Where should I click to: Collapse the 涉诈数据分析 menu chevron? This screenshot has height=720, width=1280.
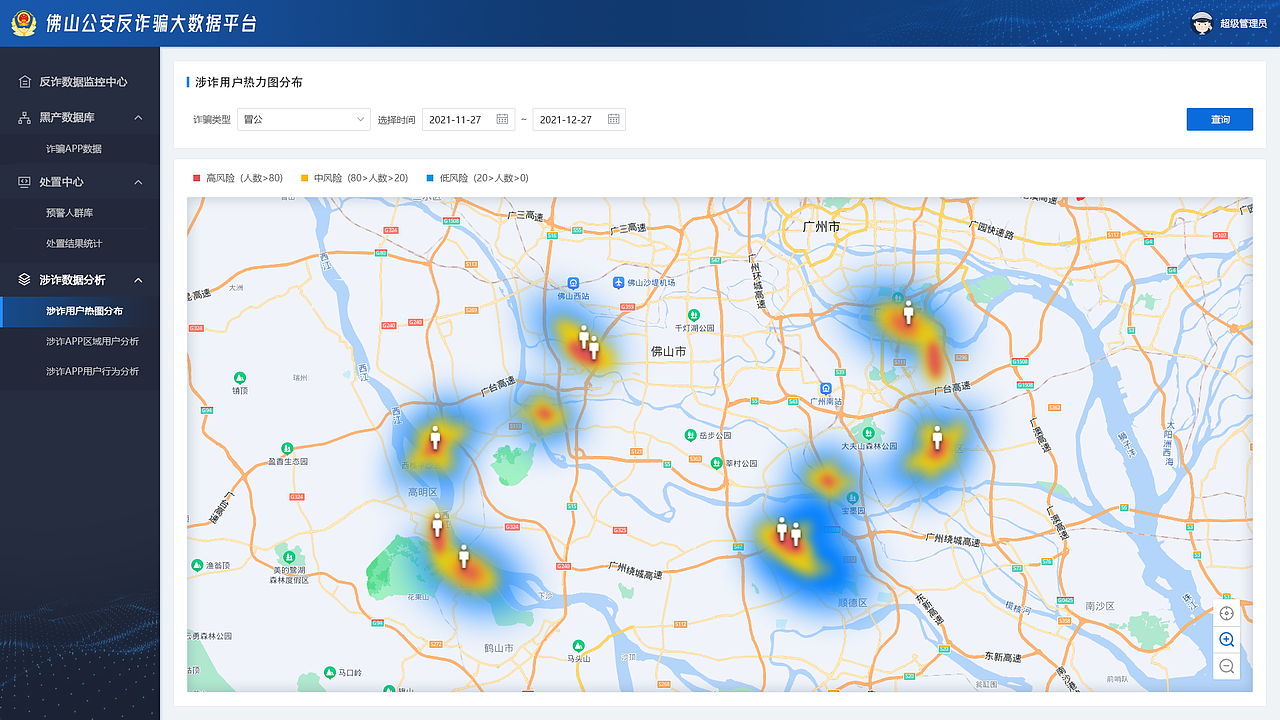click(x=138, y=280)
